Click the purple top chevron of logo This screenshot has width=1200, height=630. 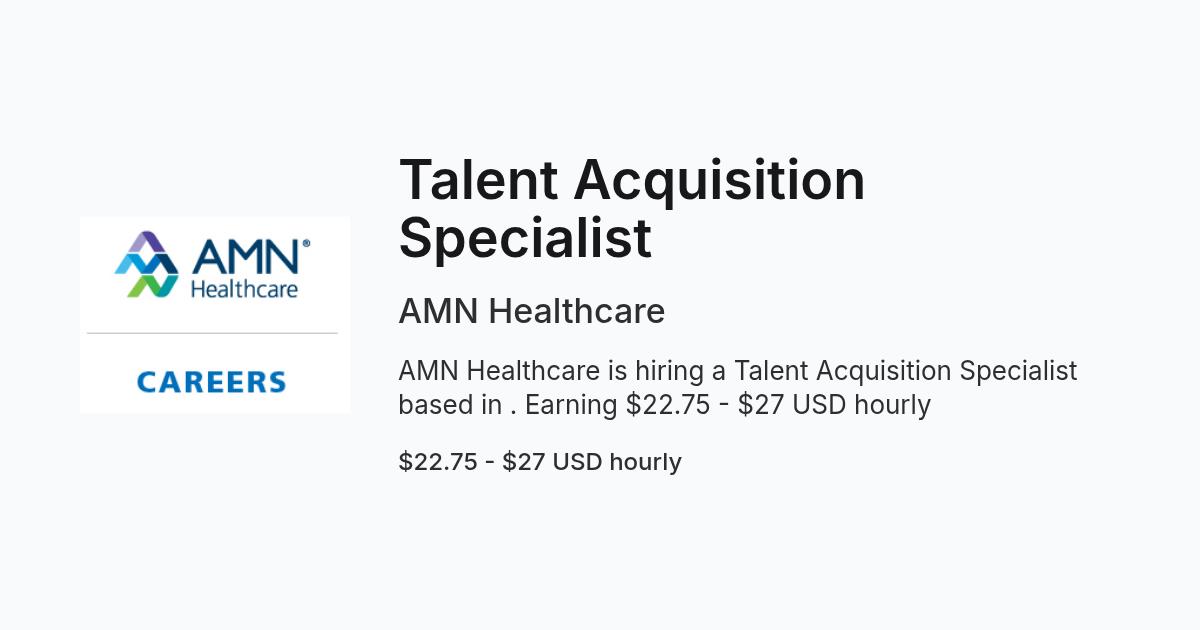pos(147,243)
